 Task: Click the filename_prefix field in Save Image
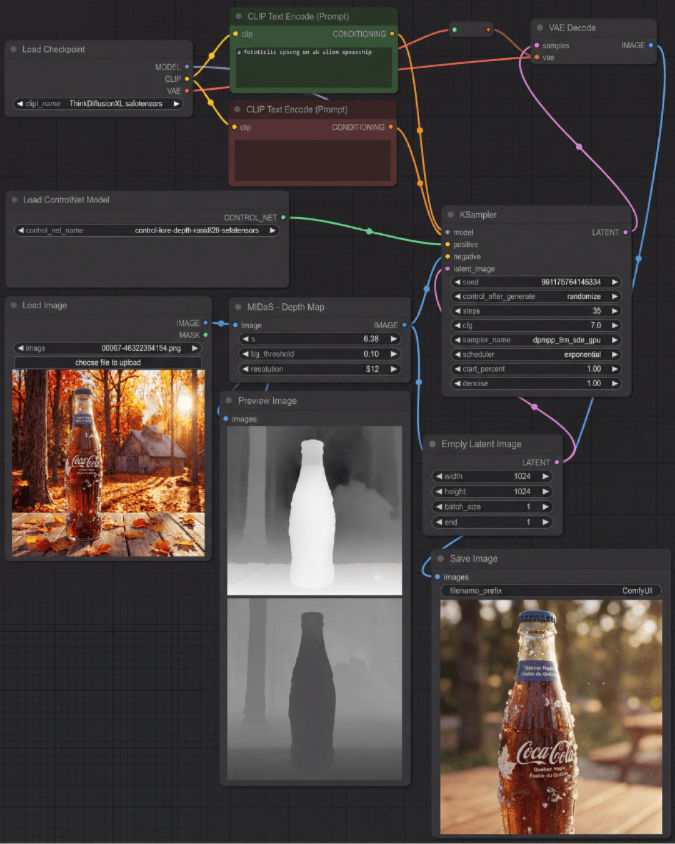(x=551, y=591)
